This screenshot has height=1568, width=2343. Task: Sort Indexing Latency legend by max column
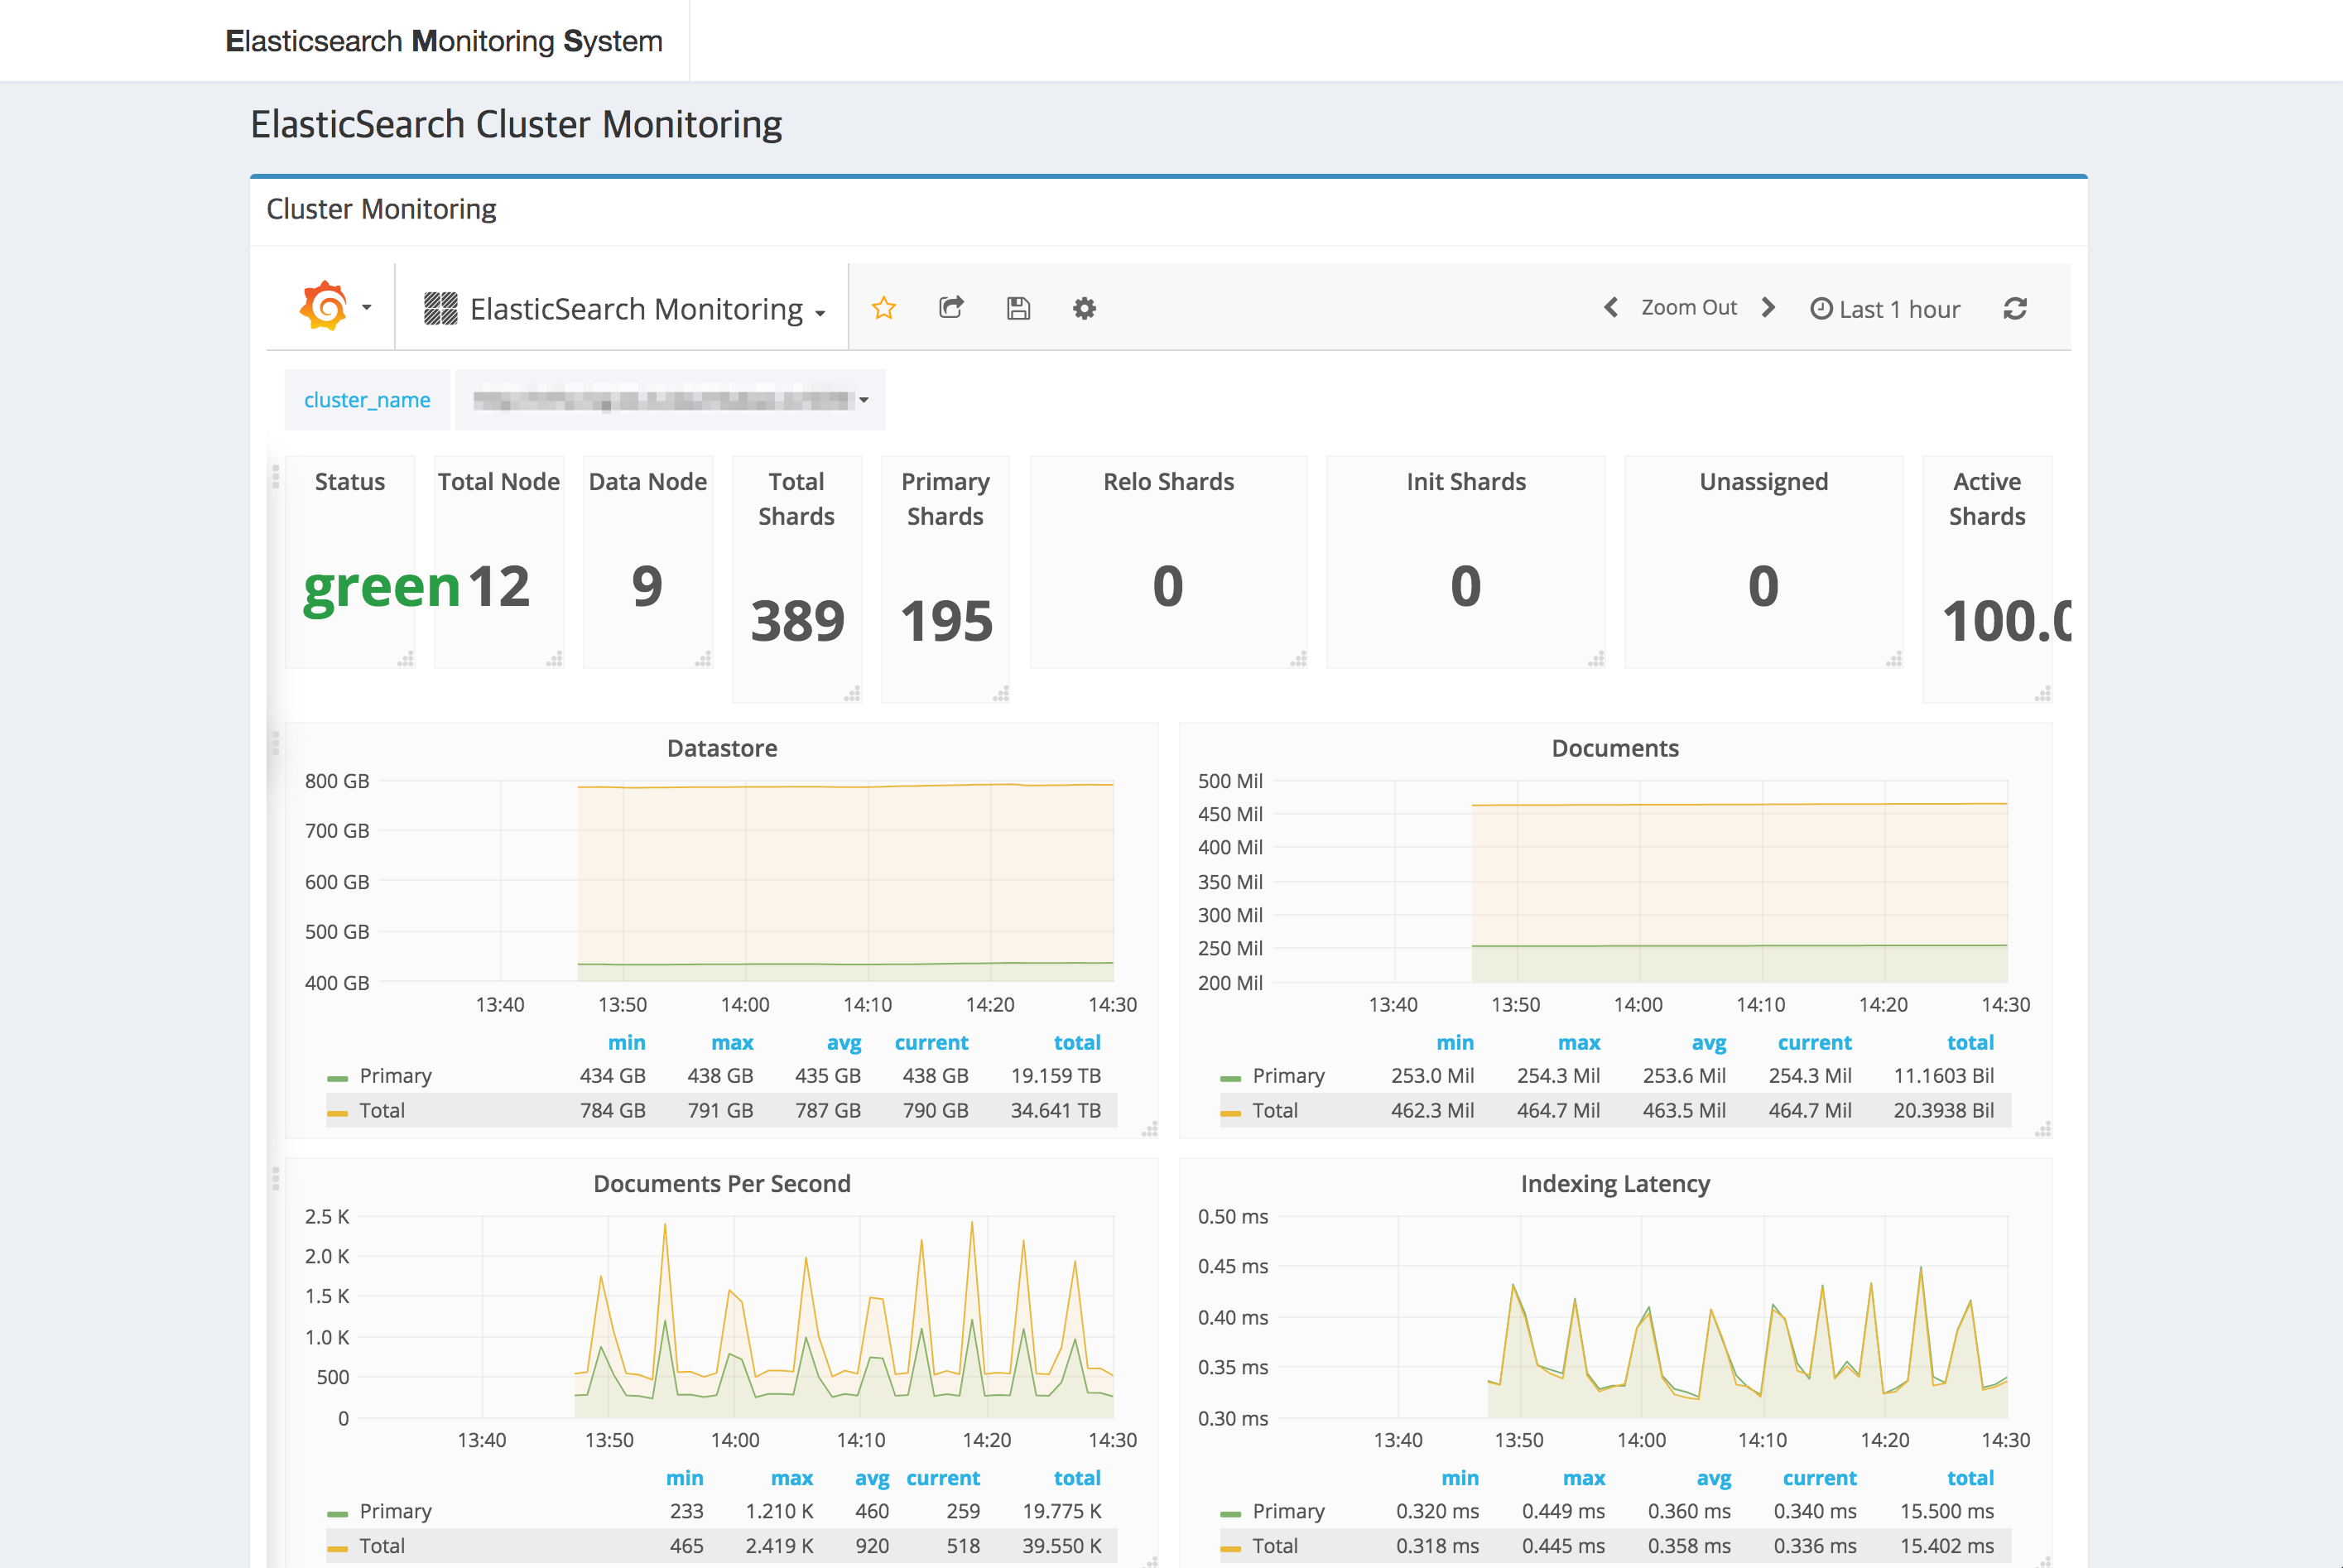tap(1584, 1478)
